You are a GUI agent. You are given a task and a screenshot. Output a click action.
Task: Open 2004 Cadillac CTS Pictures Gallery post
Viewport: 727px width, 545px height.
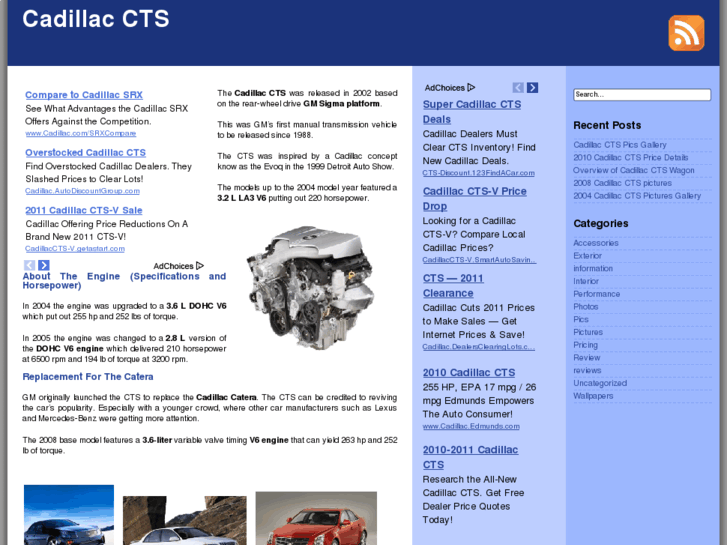[637, 196]
